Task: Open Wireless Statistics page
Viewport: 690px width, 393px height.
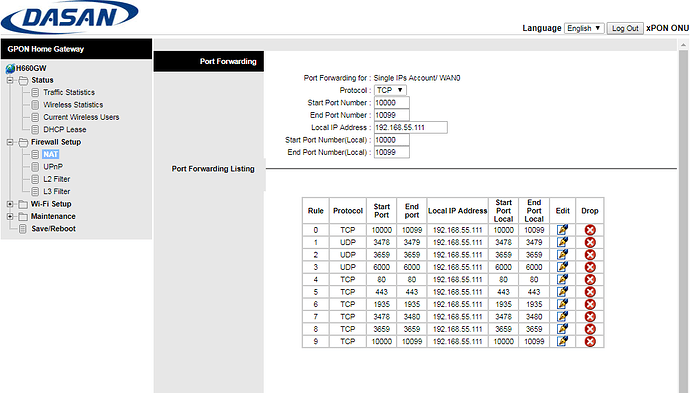Action: (73, 105)
